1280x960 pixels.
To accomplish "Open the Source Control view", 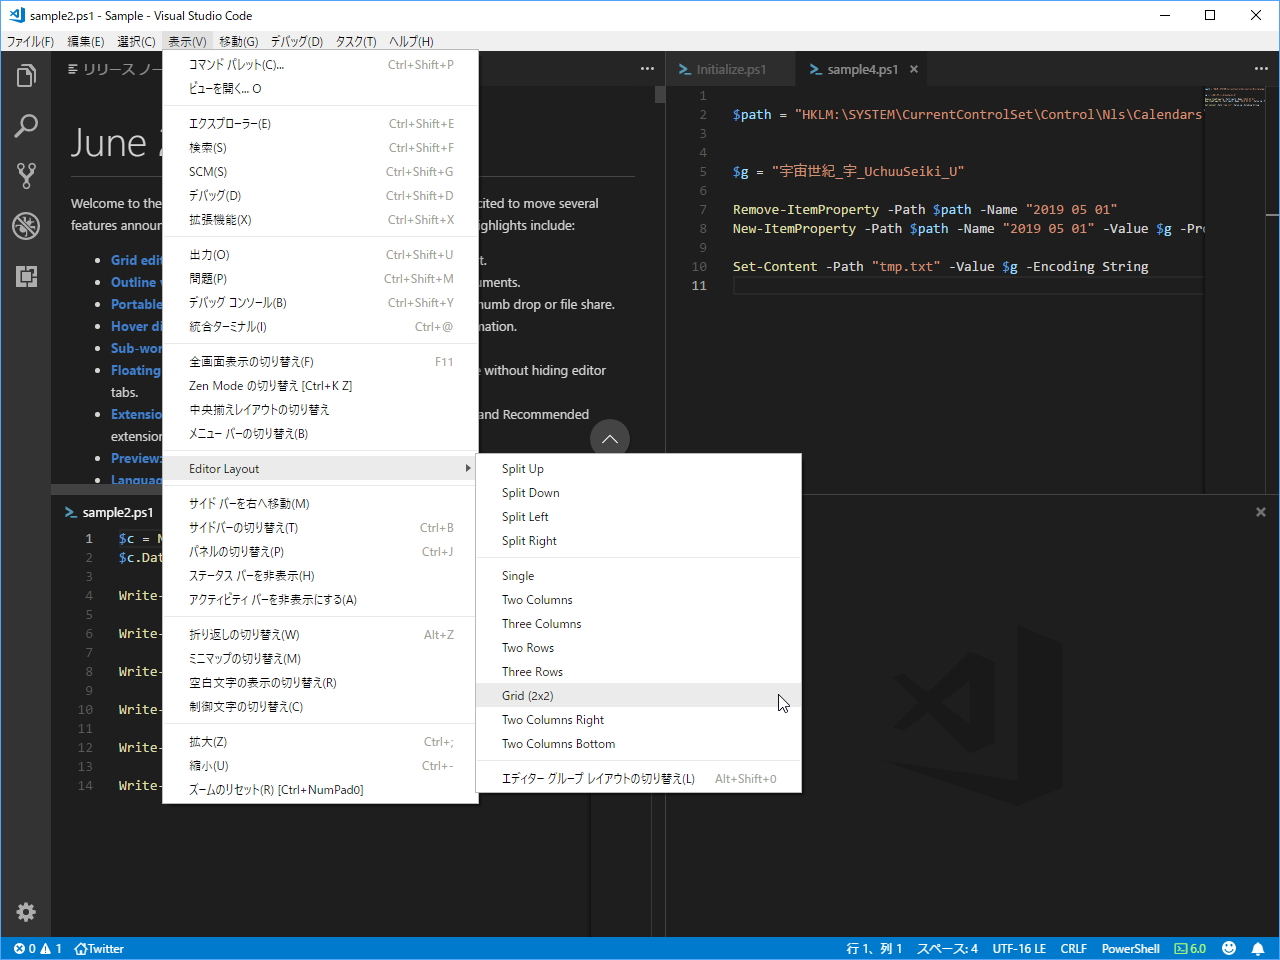I will (x=26, y=175).
